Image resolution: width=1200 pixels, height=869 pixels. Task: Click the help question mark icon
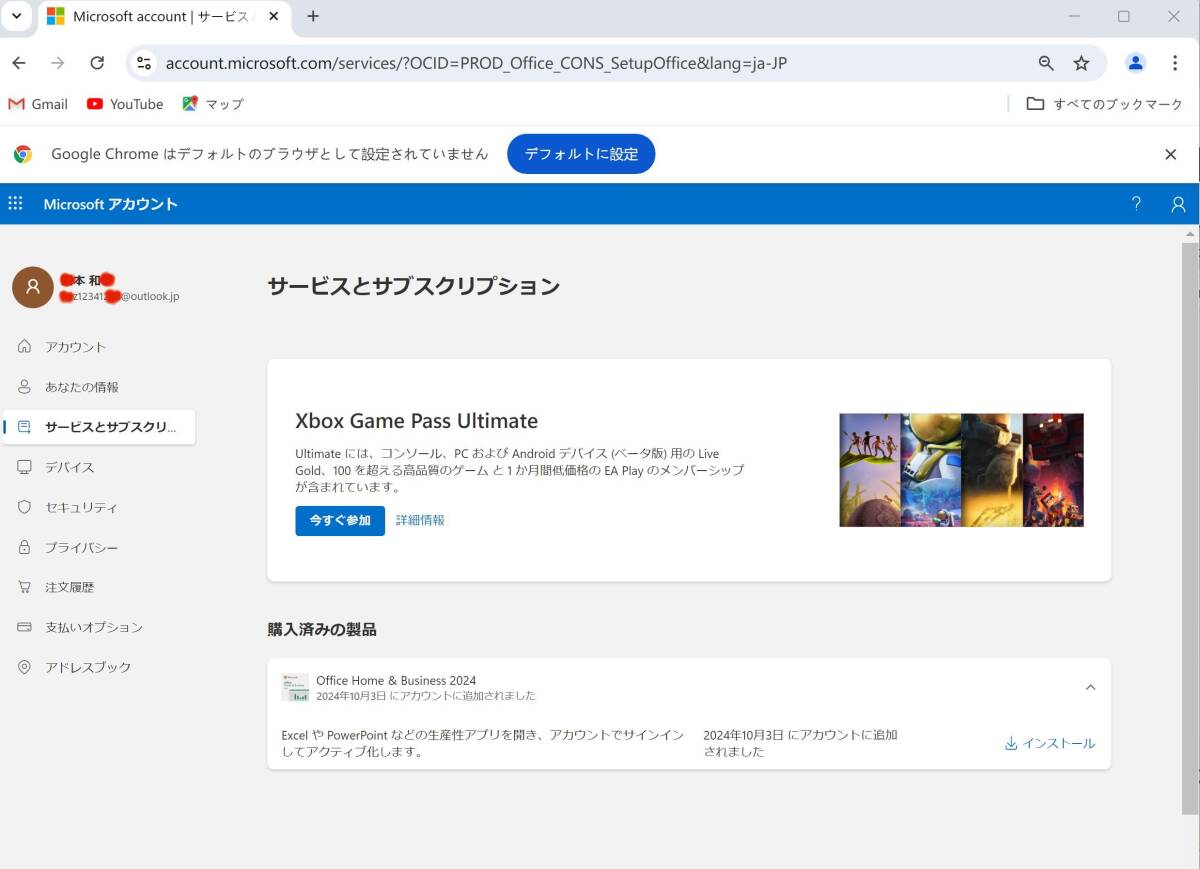click(1136, 204)
